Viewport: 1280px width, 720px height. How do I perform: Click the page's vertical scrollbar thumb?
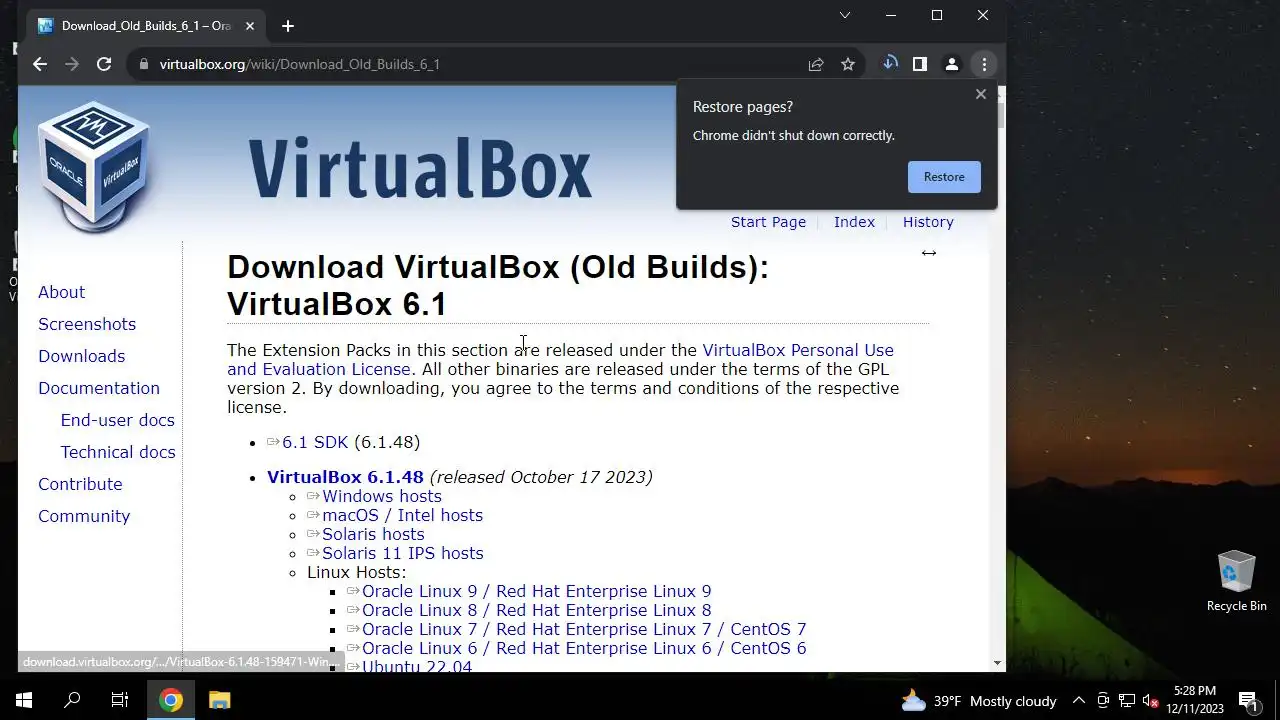[x=998, y=113]
